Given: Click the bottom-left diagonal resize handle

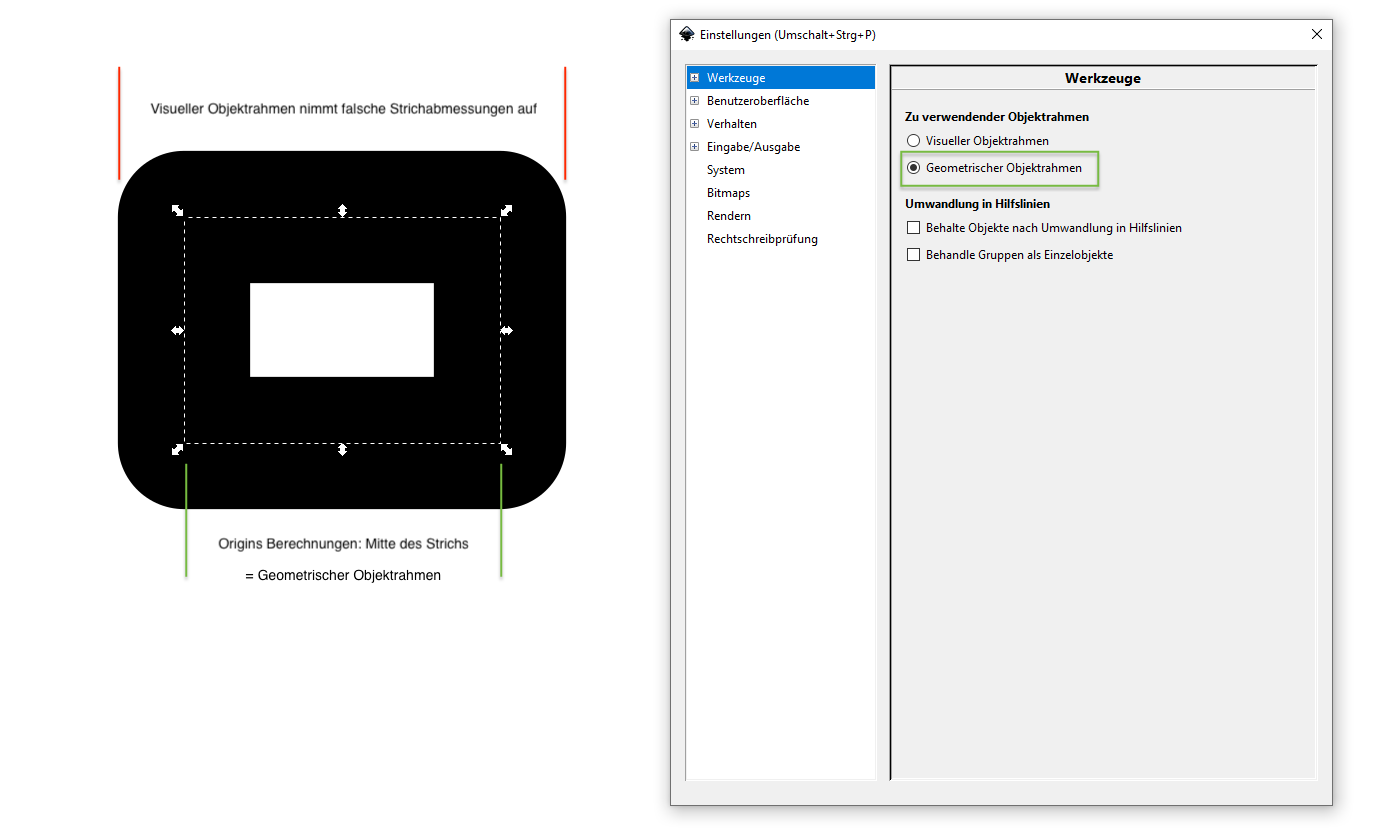Looking at the screenshot, I should pyautogui.click(x=177, y=450).
